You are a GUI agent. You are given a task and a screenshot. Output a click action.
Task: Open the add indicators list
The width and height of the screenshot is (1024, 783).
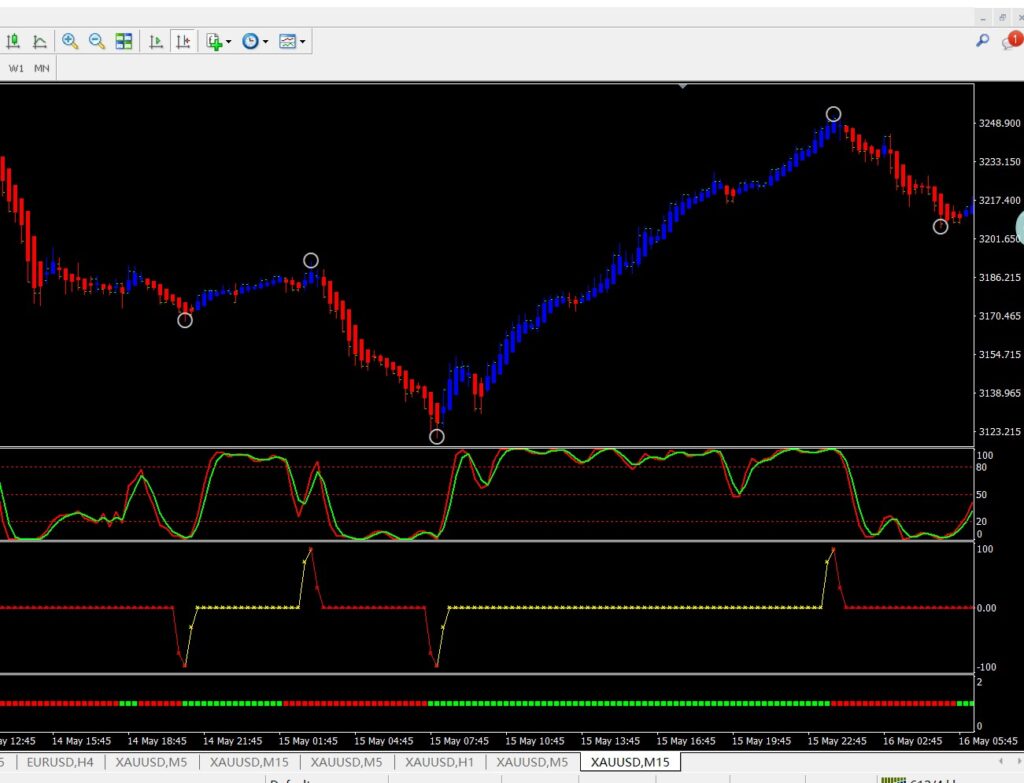[x=214, y=42]
